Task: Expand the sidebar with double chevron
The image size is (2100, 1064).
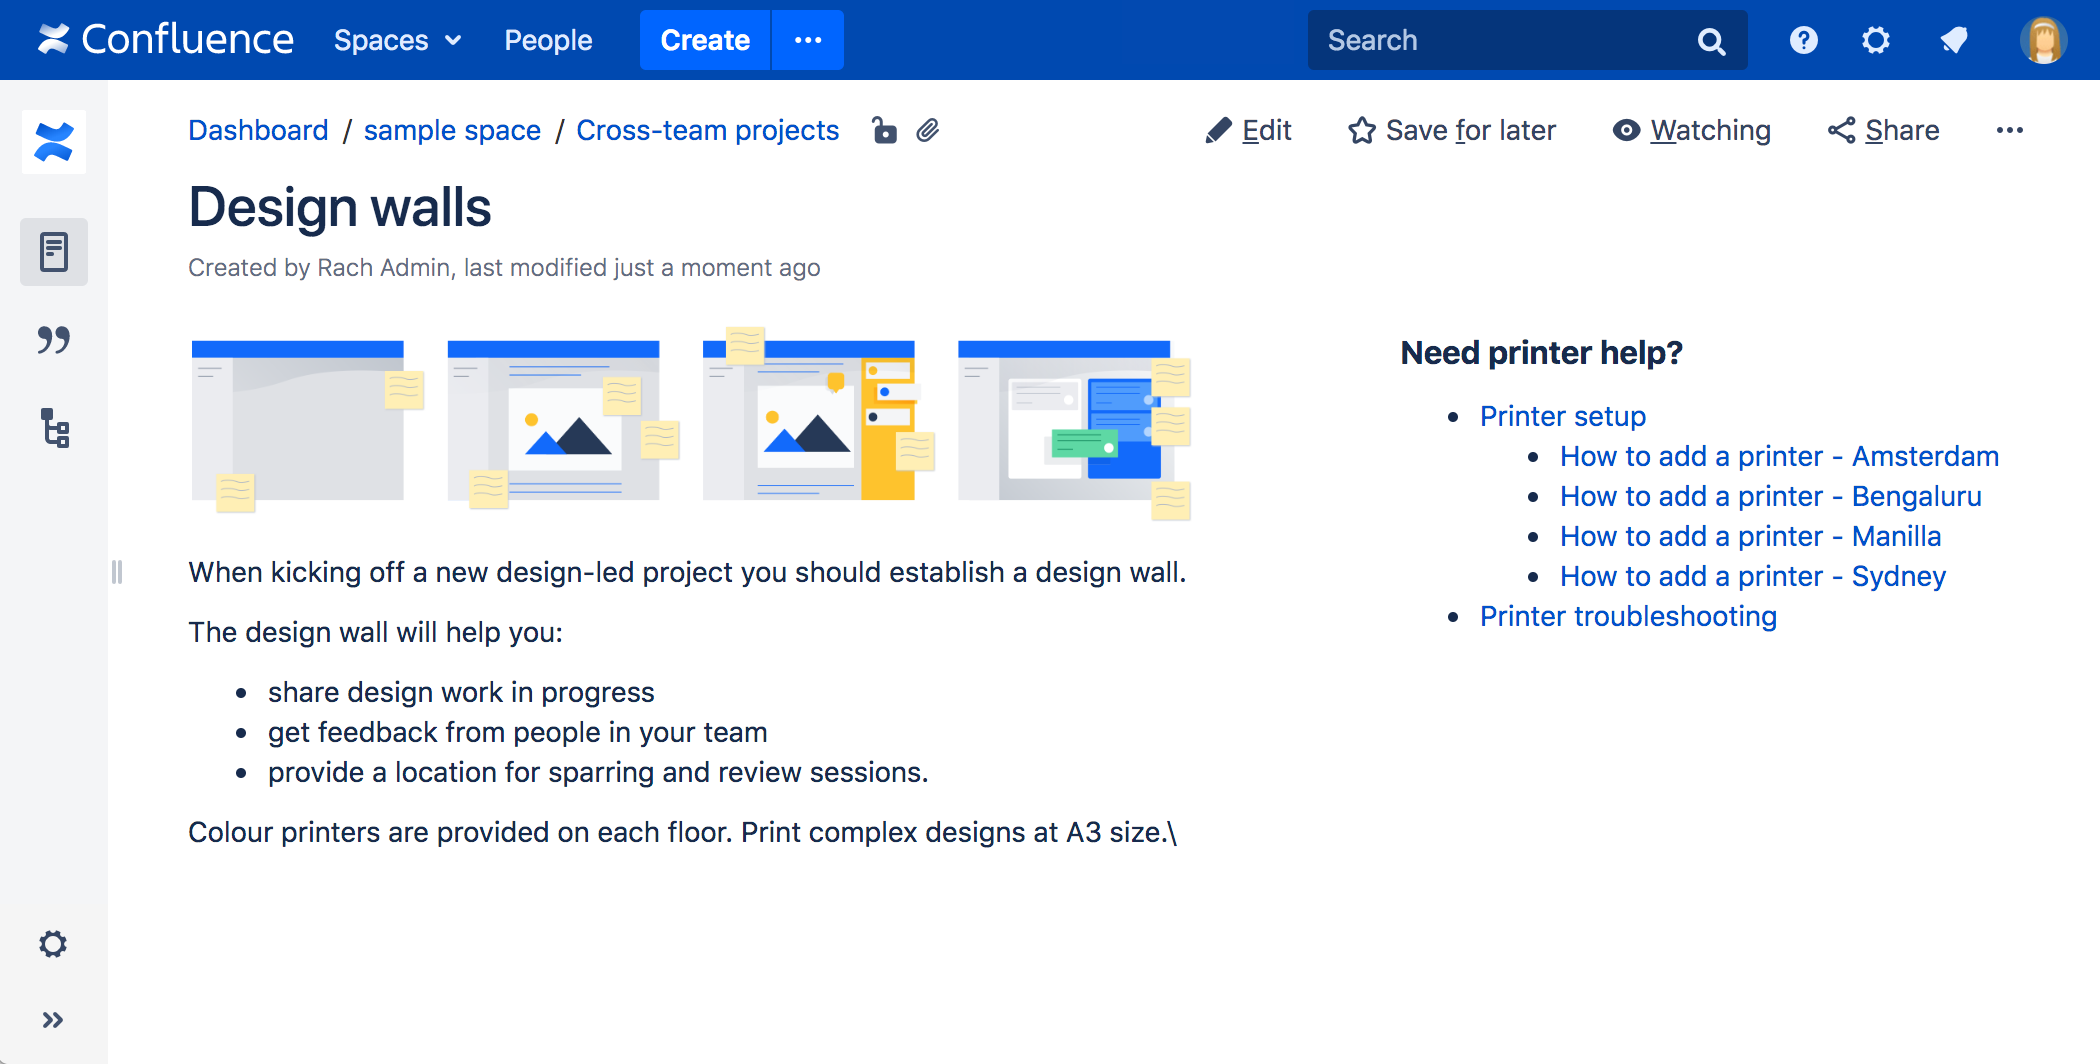Action: click(53, 1020)
